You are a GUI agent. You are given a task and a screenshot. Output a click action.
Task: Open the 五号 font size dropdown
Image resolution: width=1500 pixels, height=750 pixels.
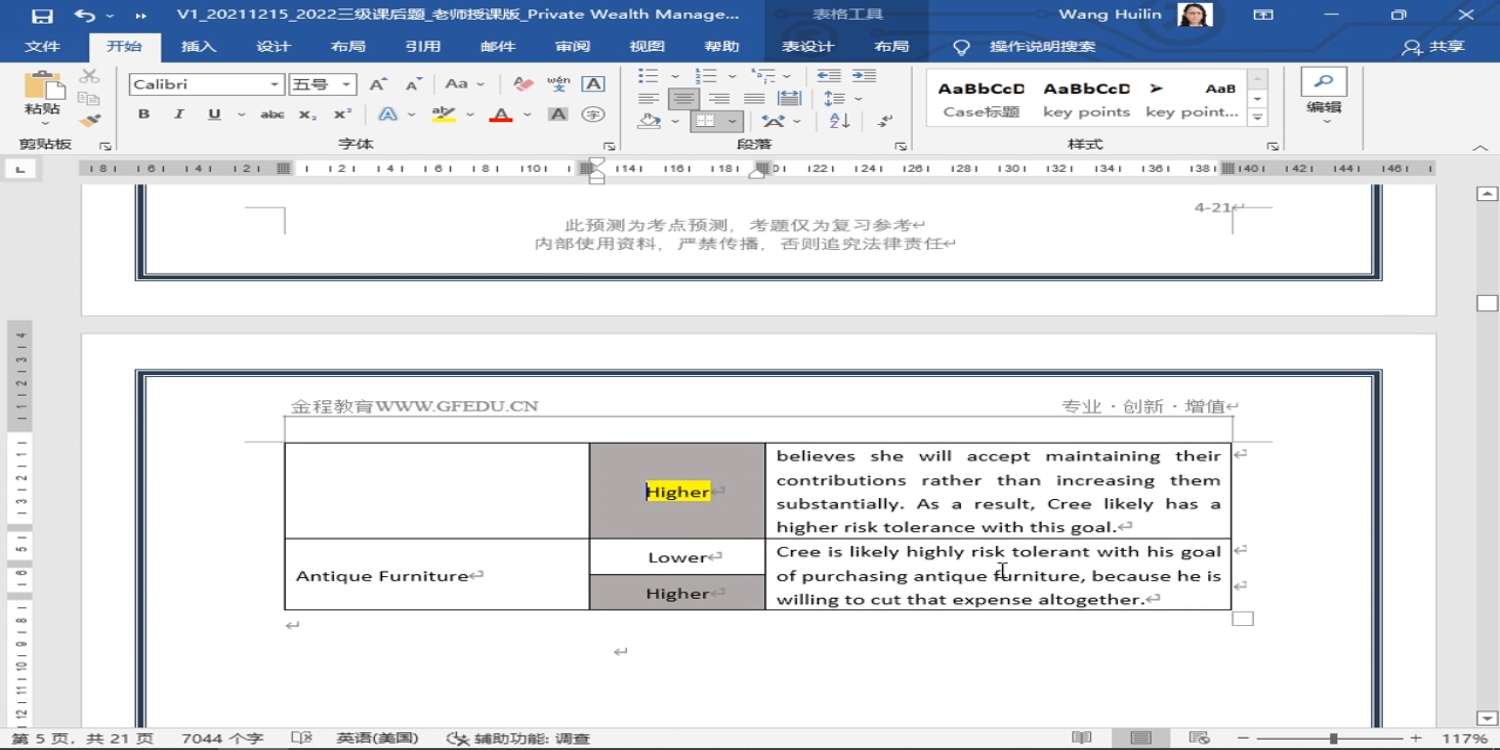pyautogui.click(x=347, y=85)
